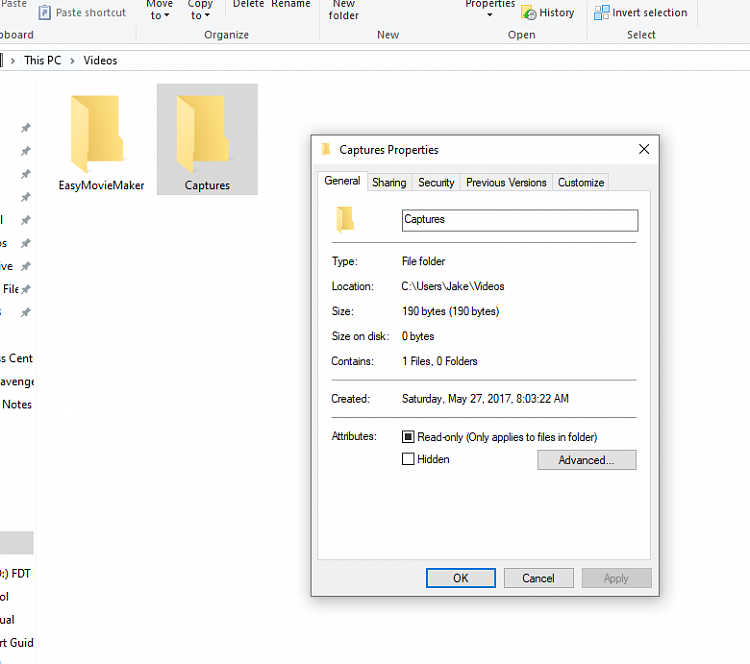This screenshot has height=664, width=750.
Task: Click the Apply button
Action: click(617, 578)
